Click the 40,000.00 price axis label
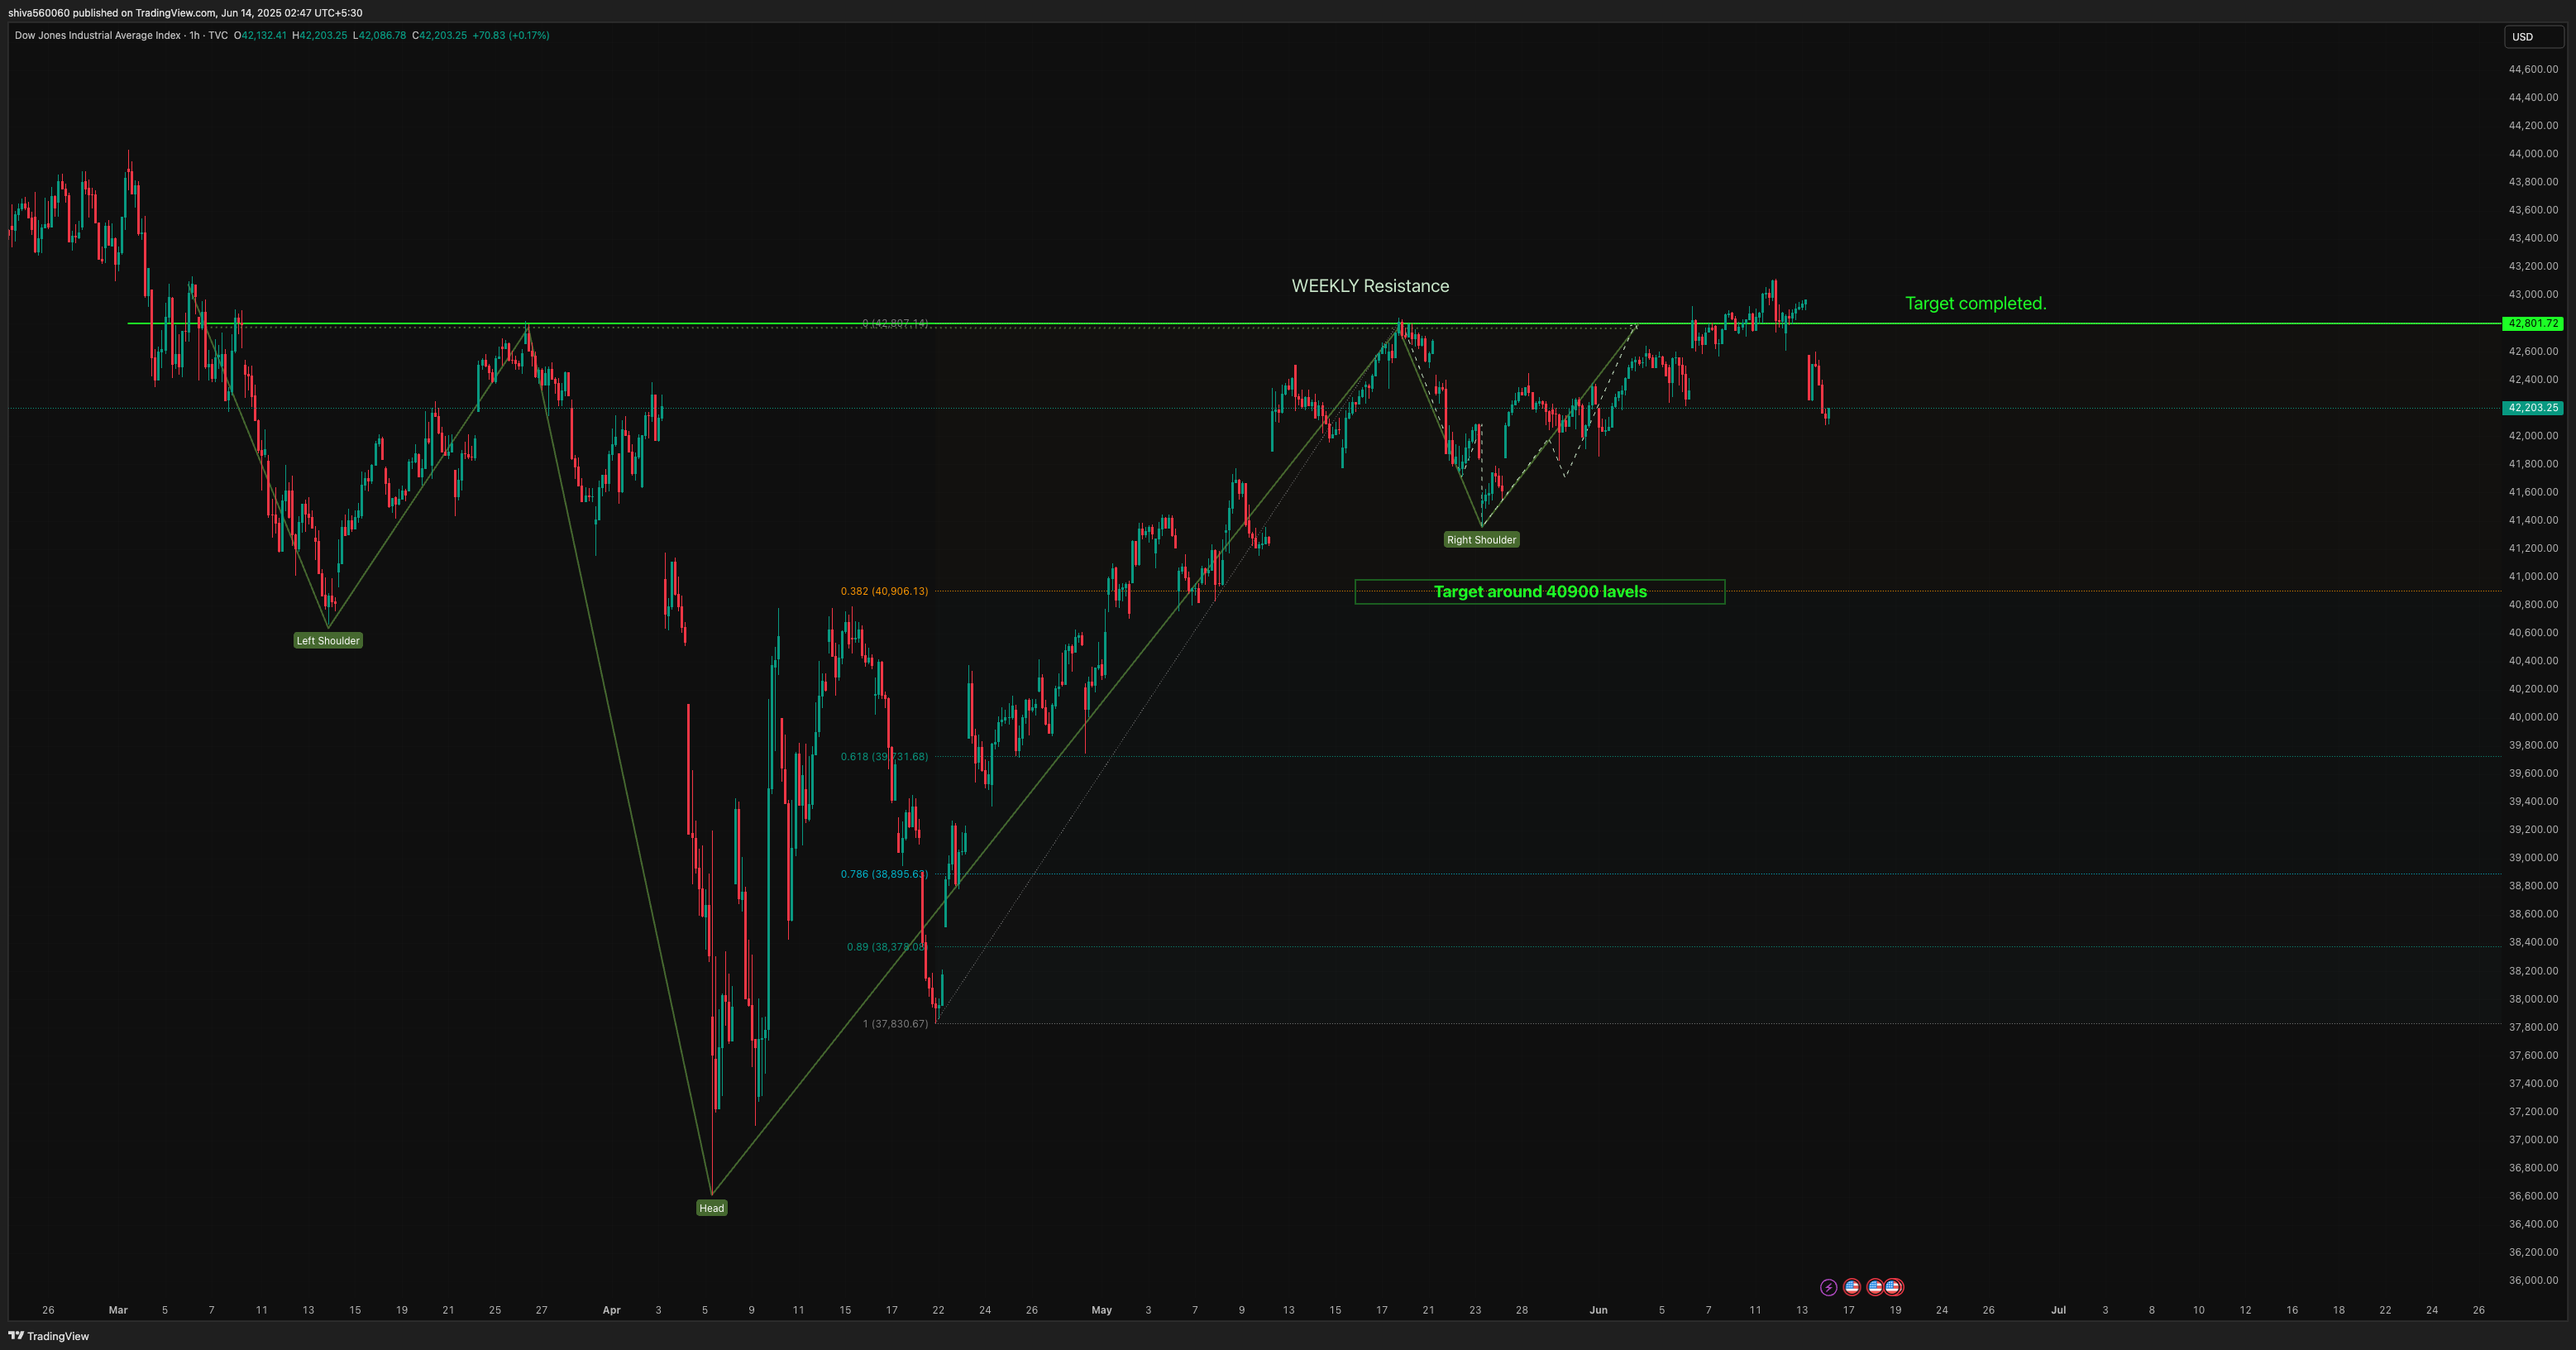The image size is (2576, 1350). tap(2533, 717)
